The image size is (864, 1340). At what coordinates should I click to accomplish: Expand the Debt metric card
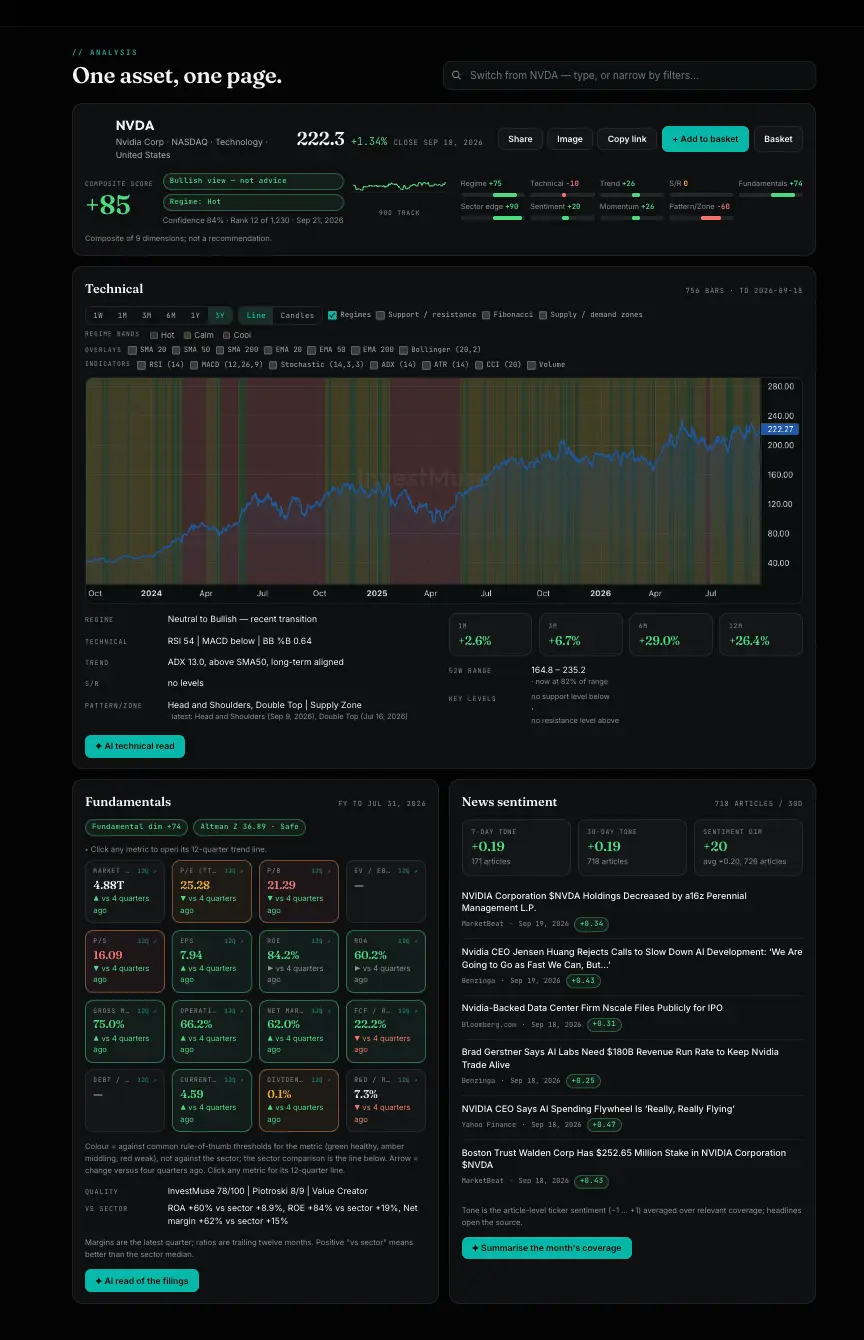pos(125,1101)
